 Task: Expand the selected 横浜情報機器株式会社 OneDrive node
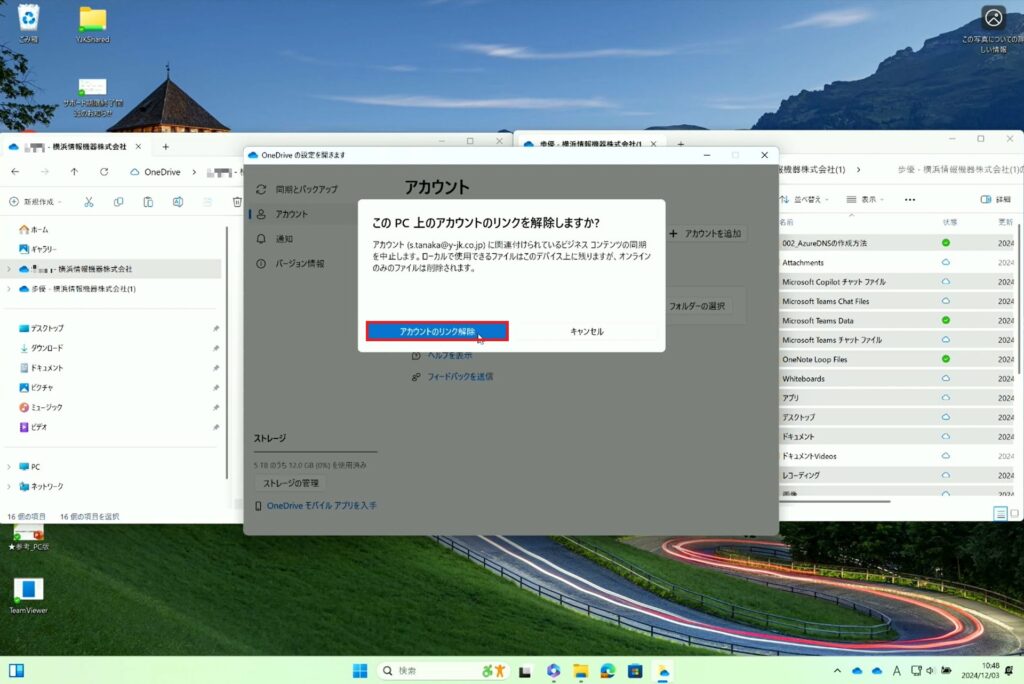tap(8, 269)
